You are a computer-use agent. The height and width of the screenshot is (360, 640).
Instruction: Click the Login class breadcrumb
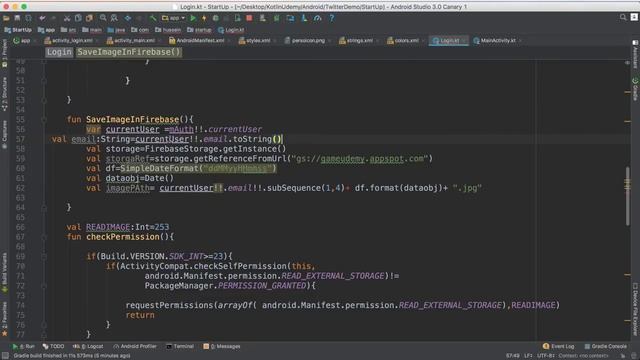point(59,52)
